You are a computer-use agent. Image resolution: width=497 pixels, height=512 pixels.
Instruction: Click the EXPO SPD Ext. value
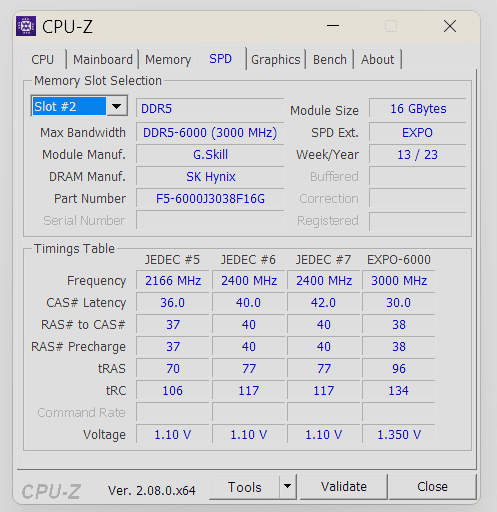[418, 133]
